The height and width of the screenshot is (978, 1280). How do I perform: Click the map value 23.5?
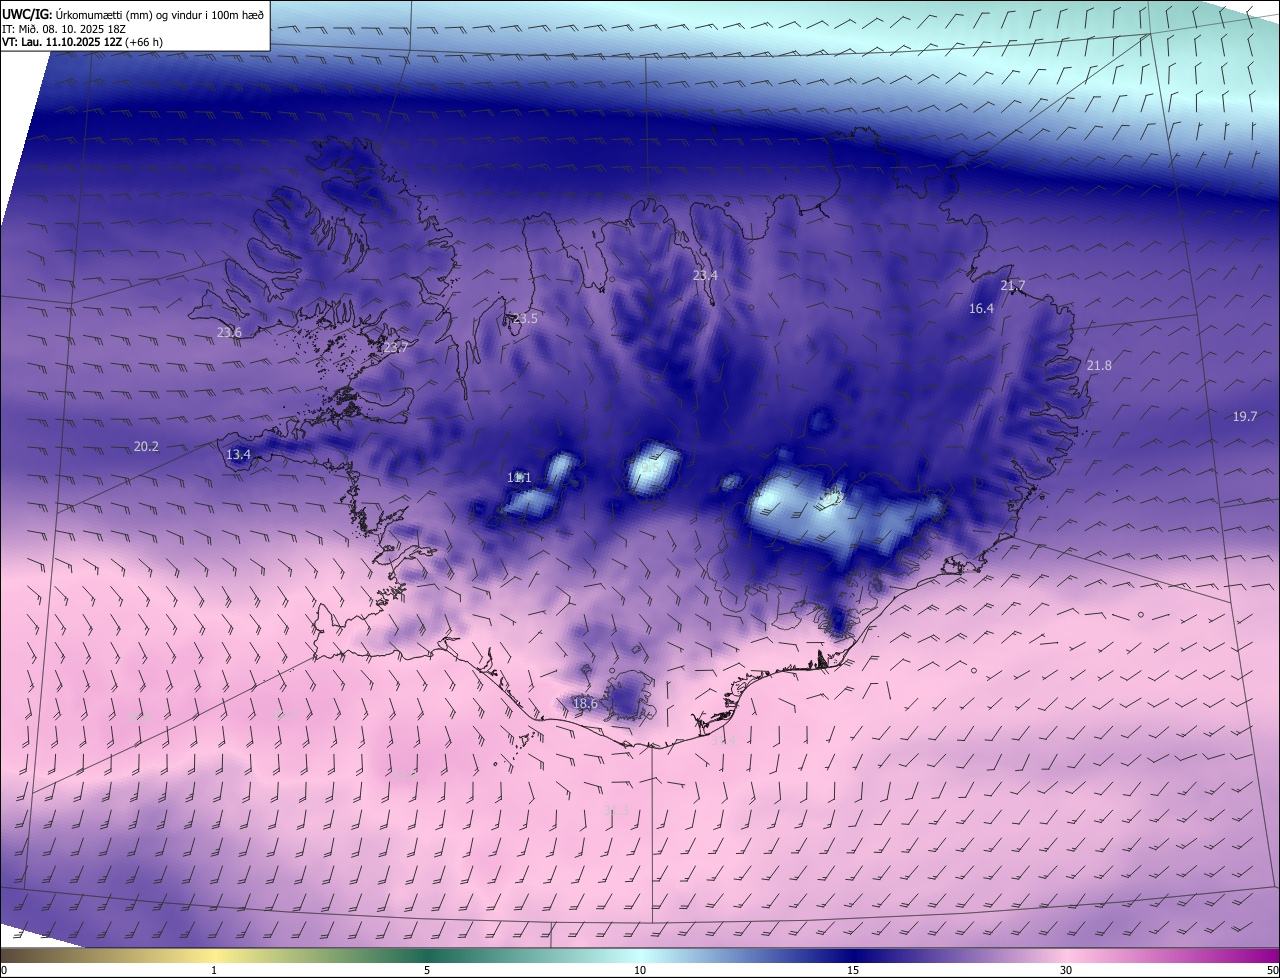pos(525,318)
